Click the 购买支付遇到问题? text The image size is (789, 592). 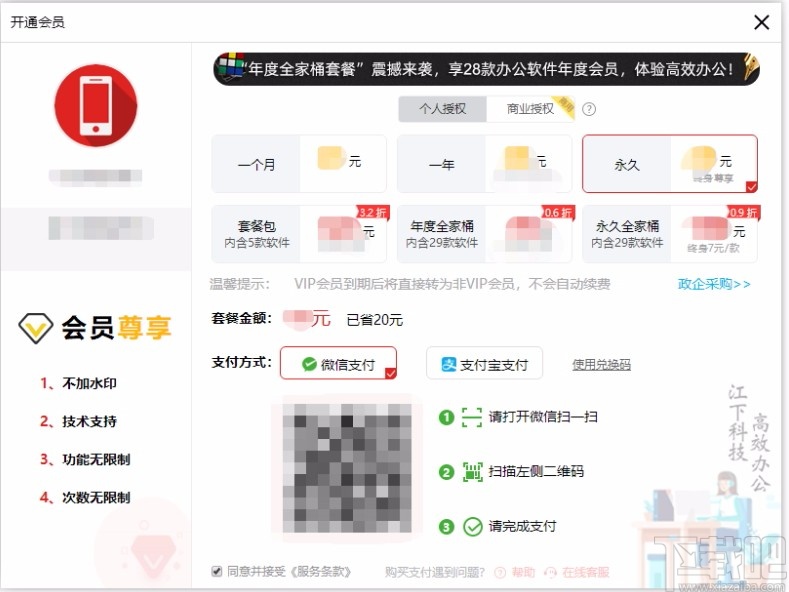pos(435,572)
